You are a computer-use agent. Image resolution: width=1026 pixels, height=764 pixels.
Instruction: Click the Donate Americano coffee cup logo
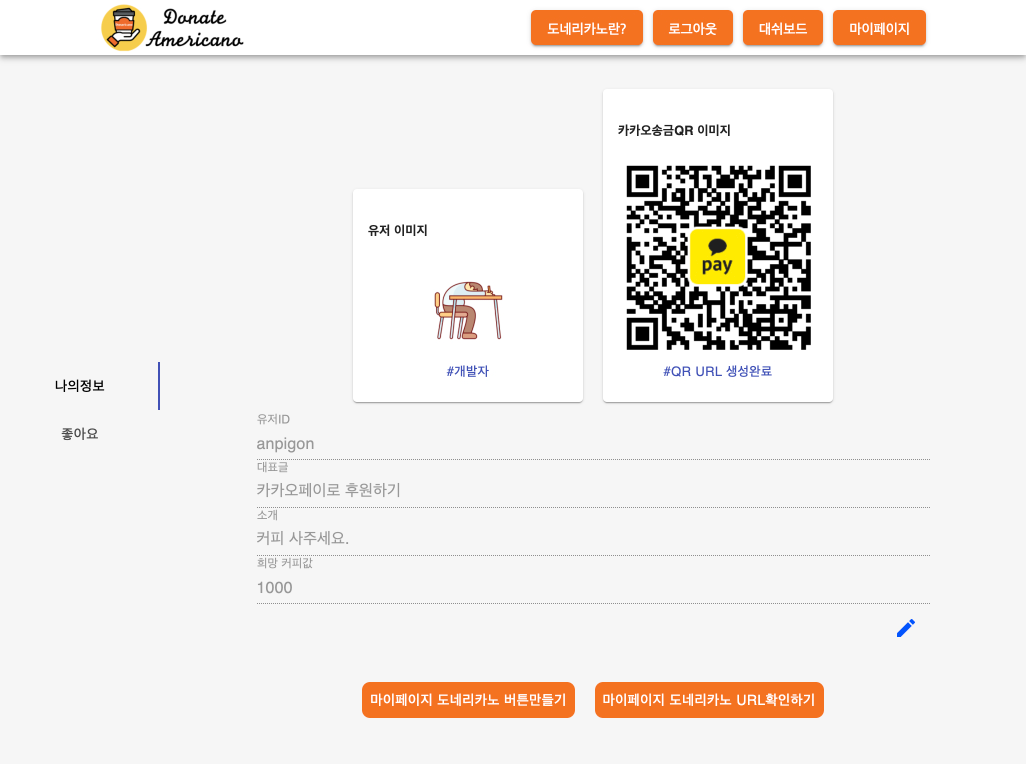[124, 28]
